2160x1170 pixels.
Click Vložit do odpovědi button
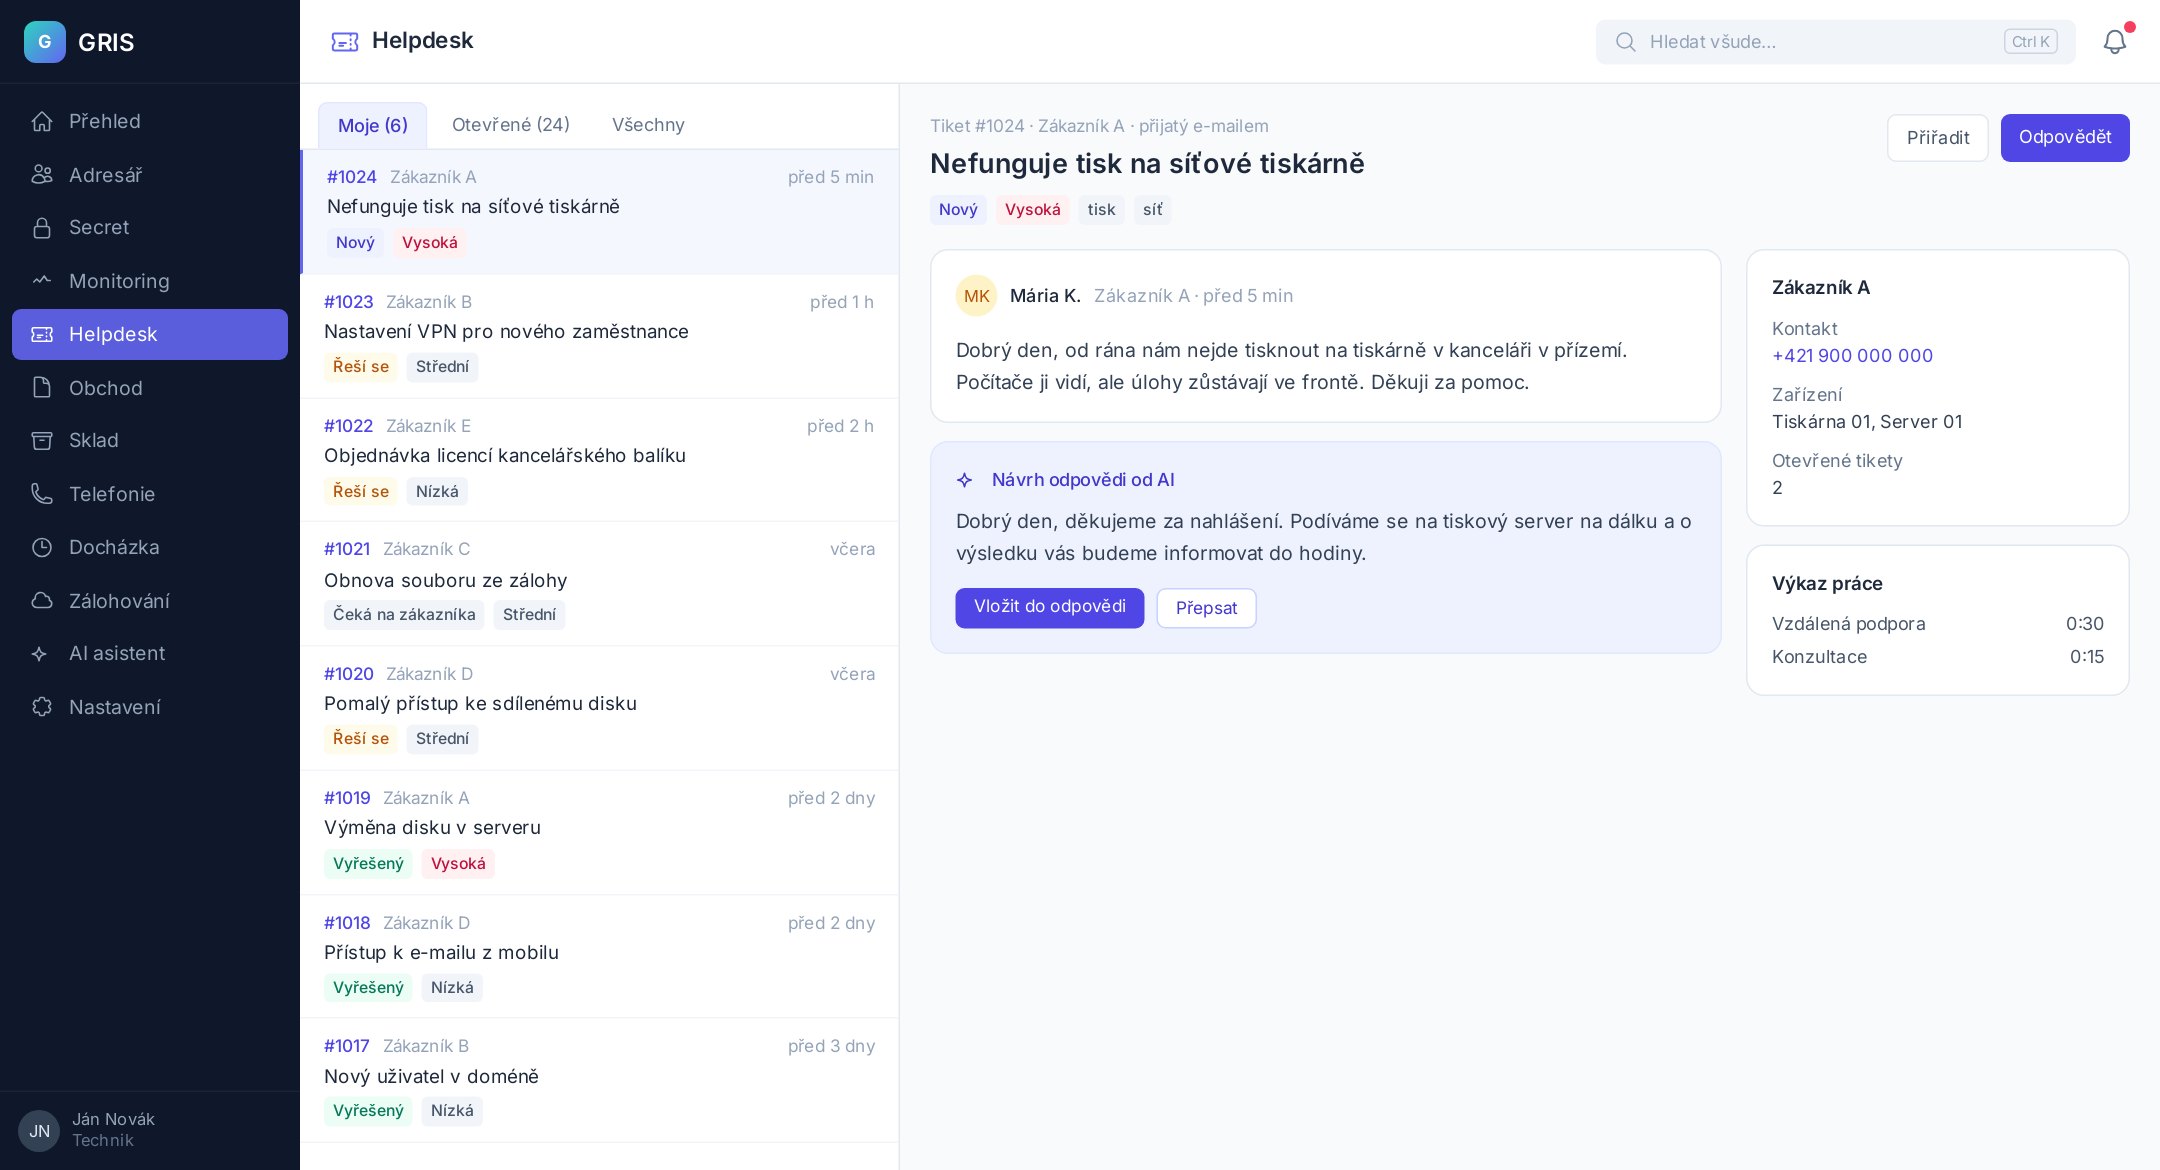[1050, 607]
